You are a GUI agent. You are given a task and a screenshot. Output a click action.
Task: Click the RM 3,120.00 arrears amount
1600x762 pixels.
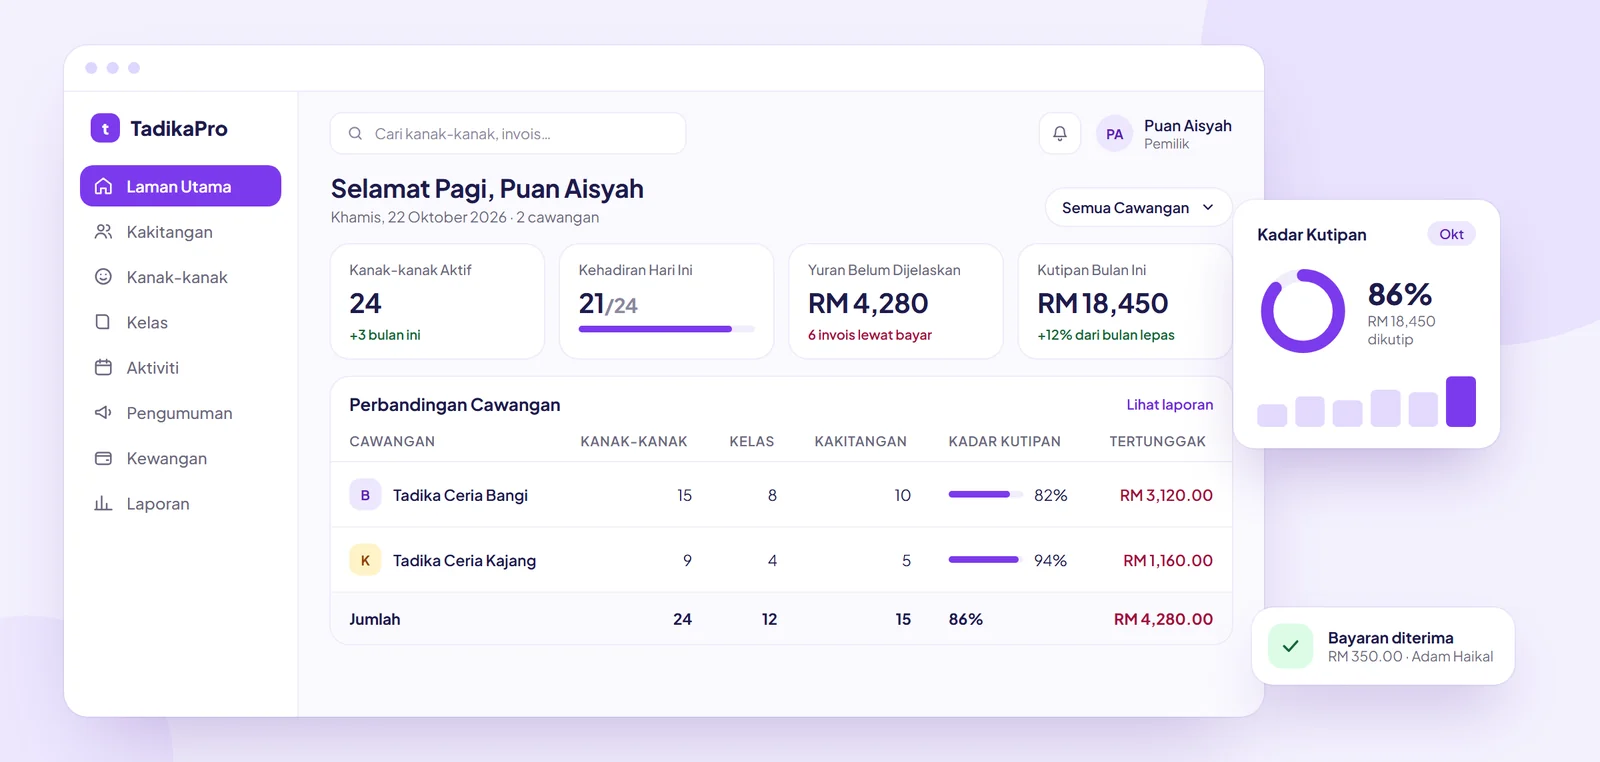click(1166, 495)
